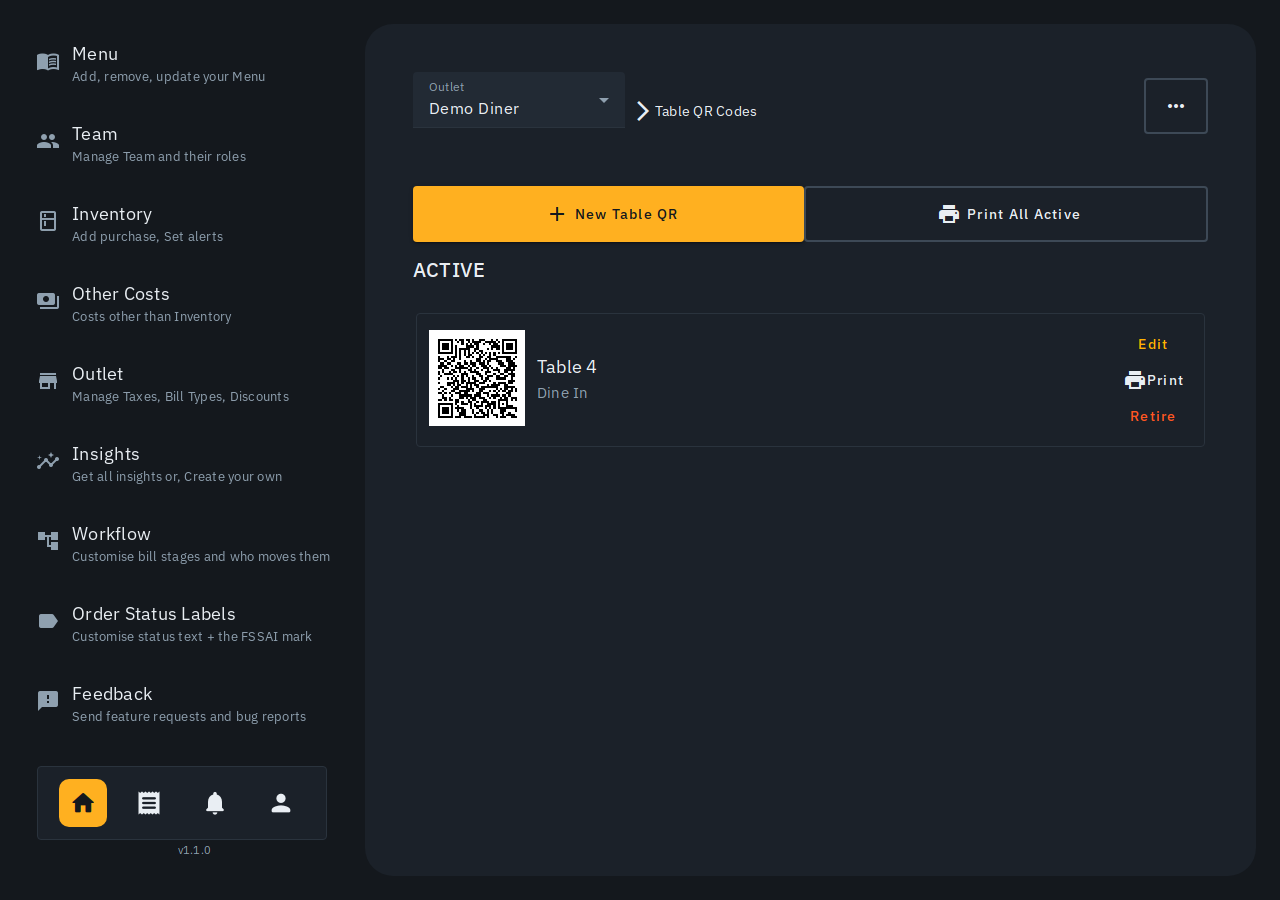Screen dimensions: 1280x900
Task: Click the Table QR Codes breadcrumb
Action: pyautogui.click(x=706, y=111)
